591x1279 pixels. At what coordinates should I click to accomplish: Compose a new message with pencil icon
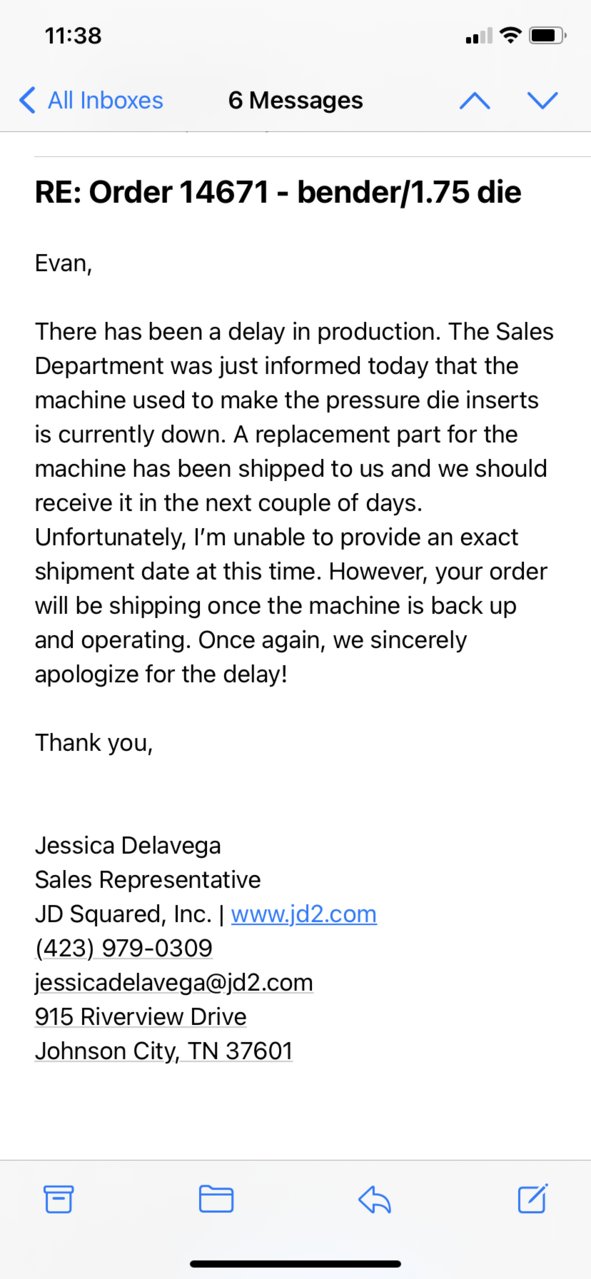(533, 1197)
